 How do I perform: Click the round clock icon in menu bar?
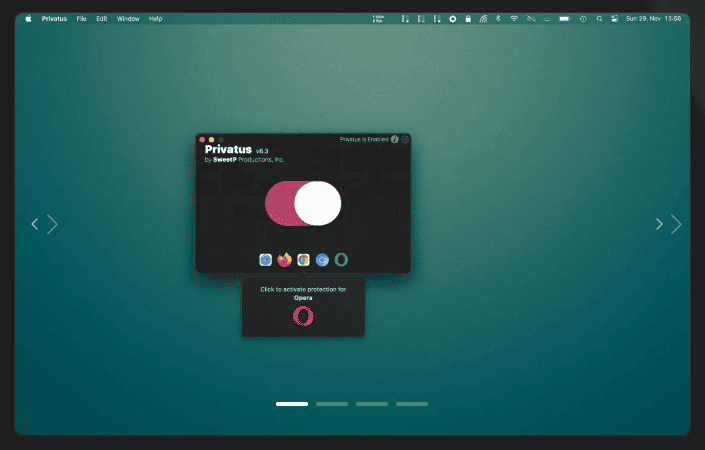pos(583,19)
